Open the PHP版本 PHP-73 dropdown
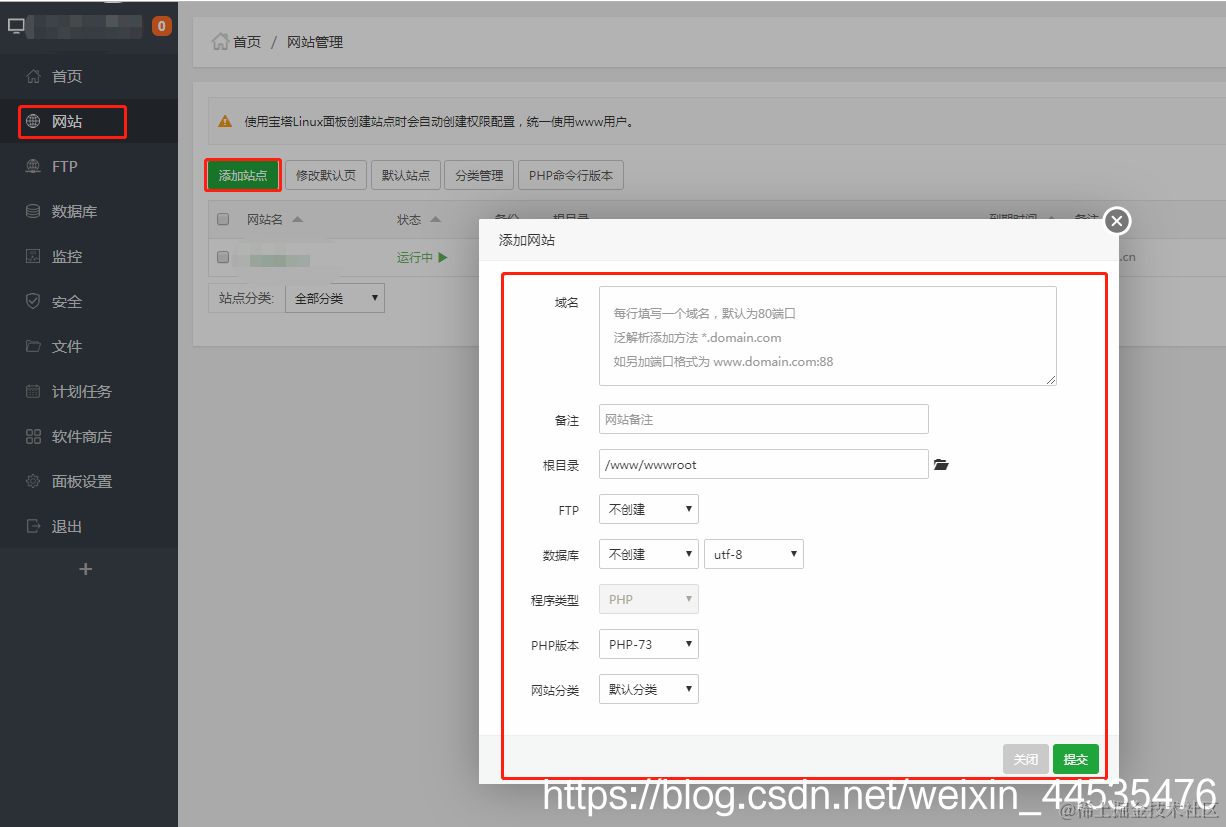The width and height of the screenshot is (1226, 827). coord(649,644)
